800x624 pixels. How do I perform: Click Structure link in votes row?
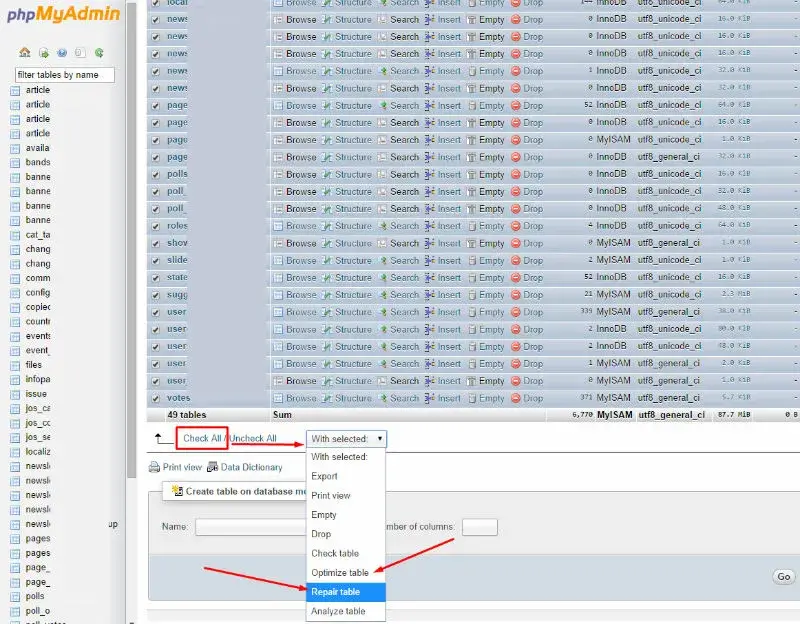353,398
